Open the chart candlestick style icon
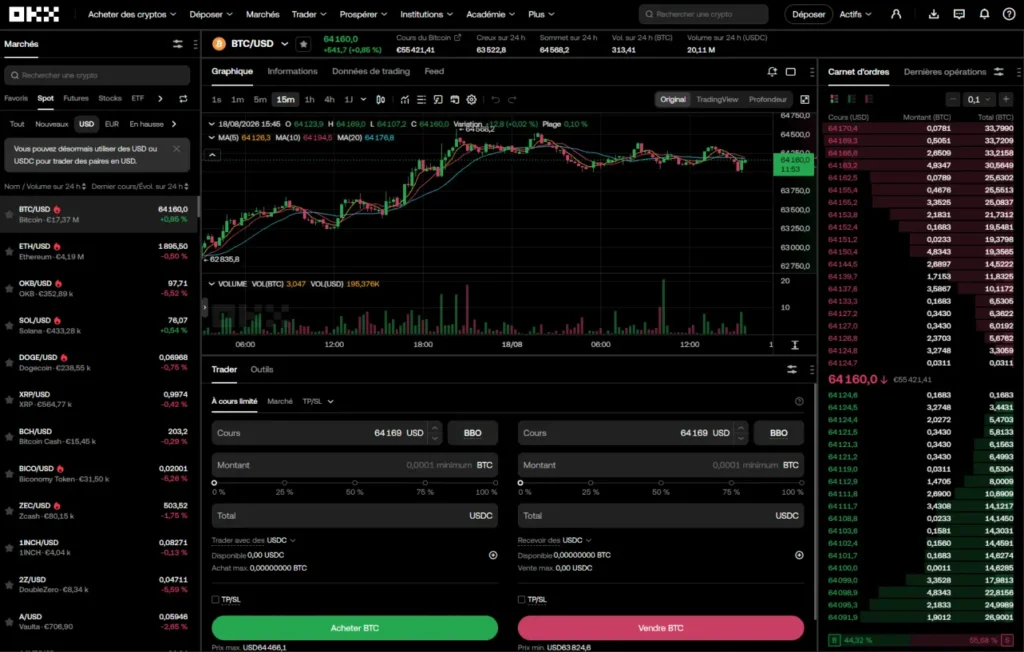The height and width of the screenshot is (652, 1024). click(380, 99)
